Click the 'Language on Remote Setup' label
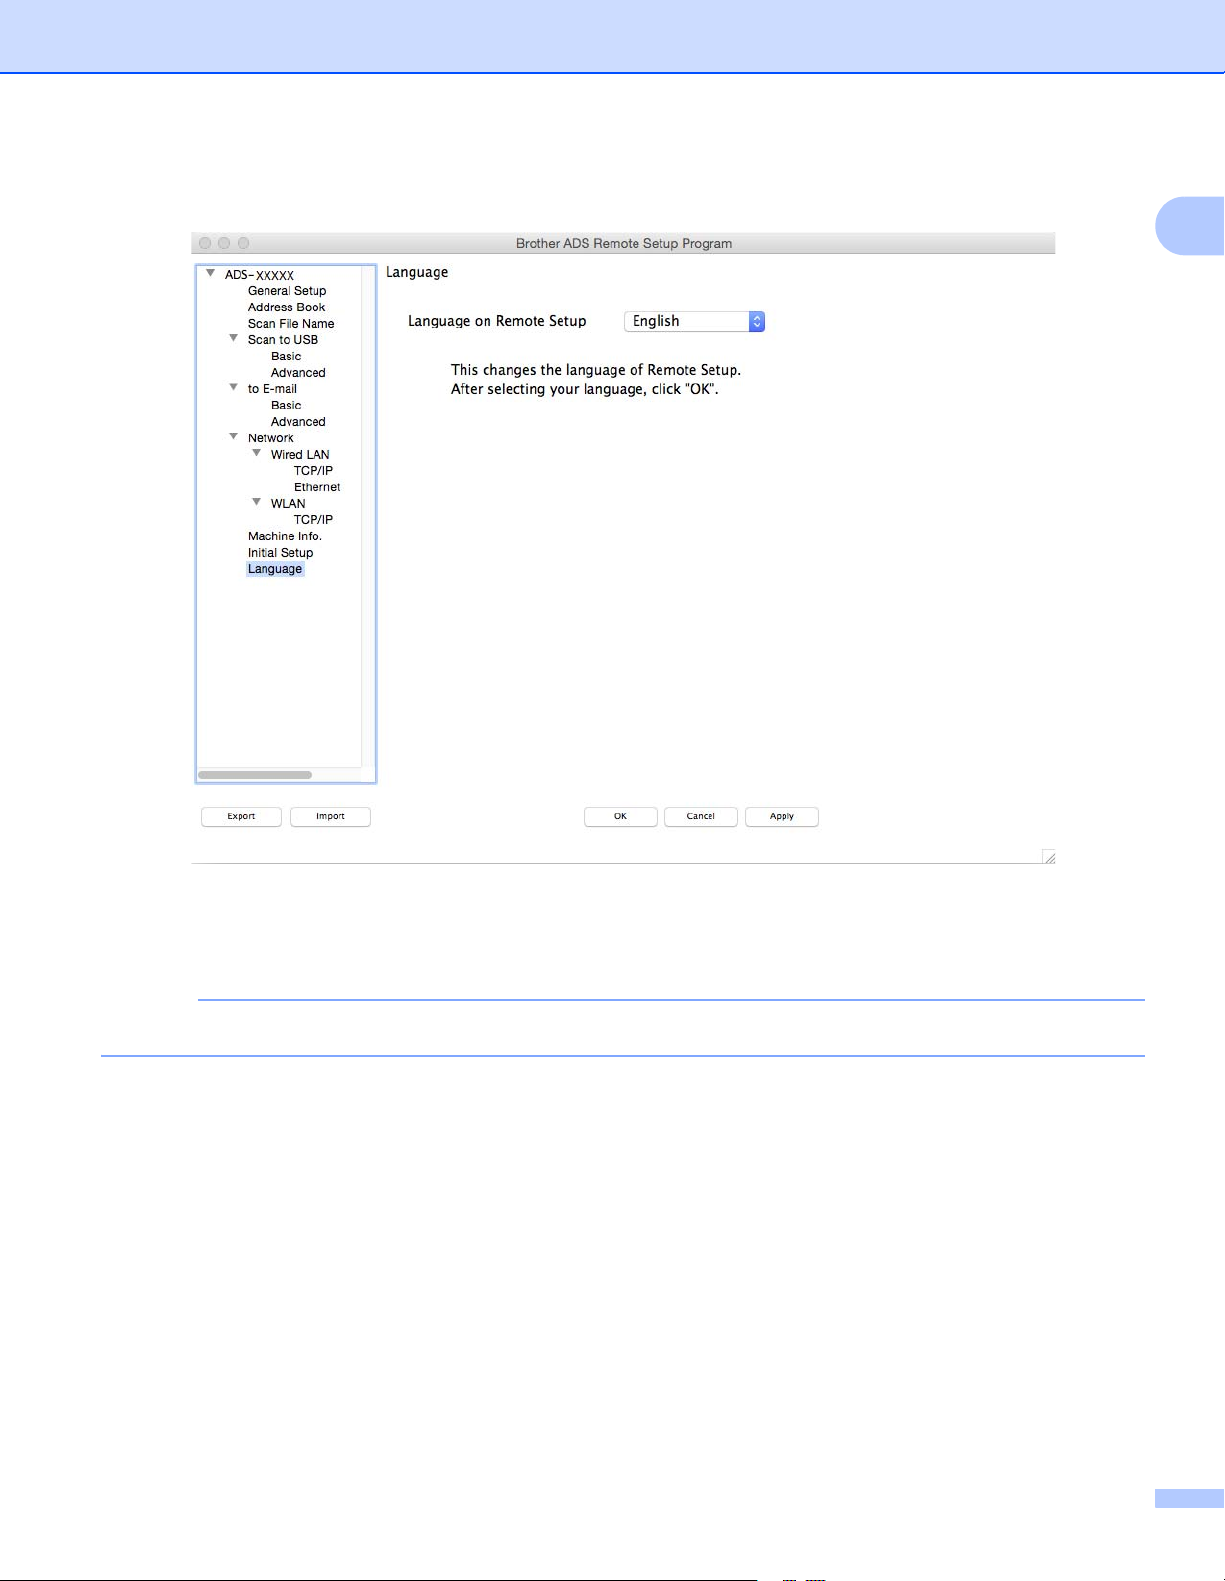 (x=497, y=321)
